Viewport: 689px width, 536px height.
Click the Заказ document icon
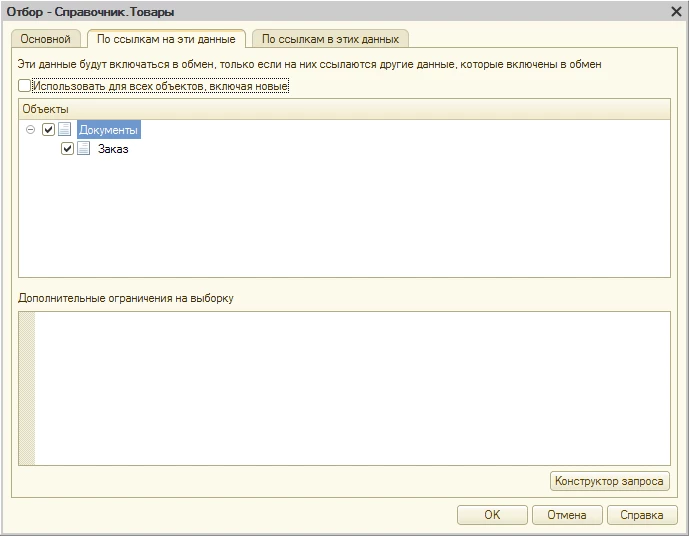click(x=84, y=149)
